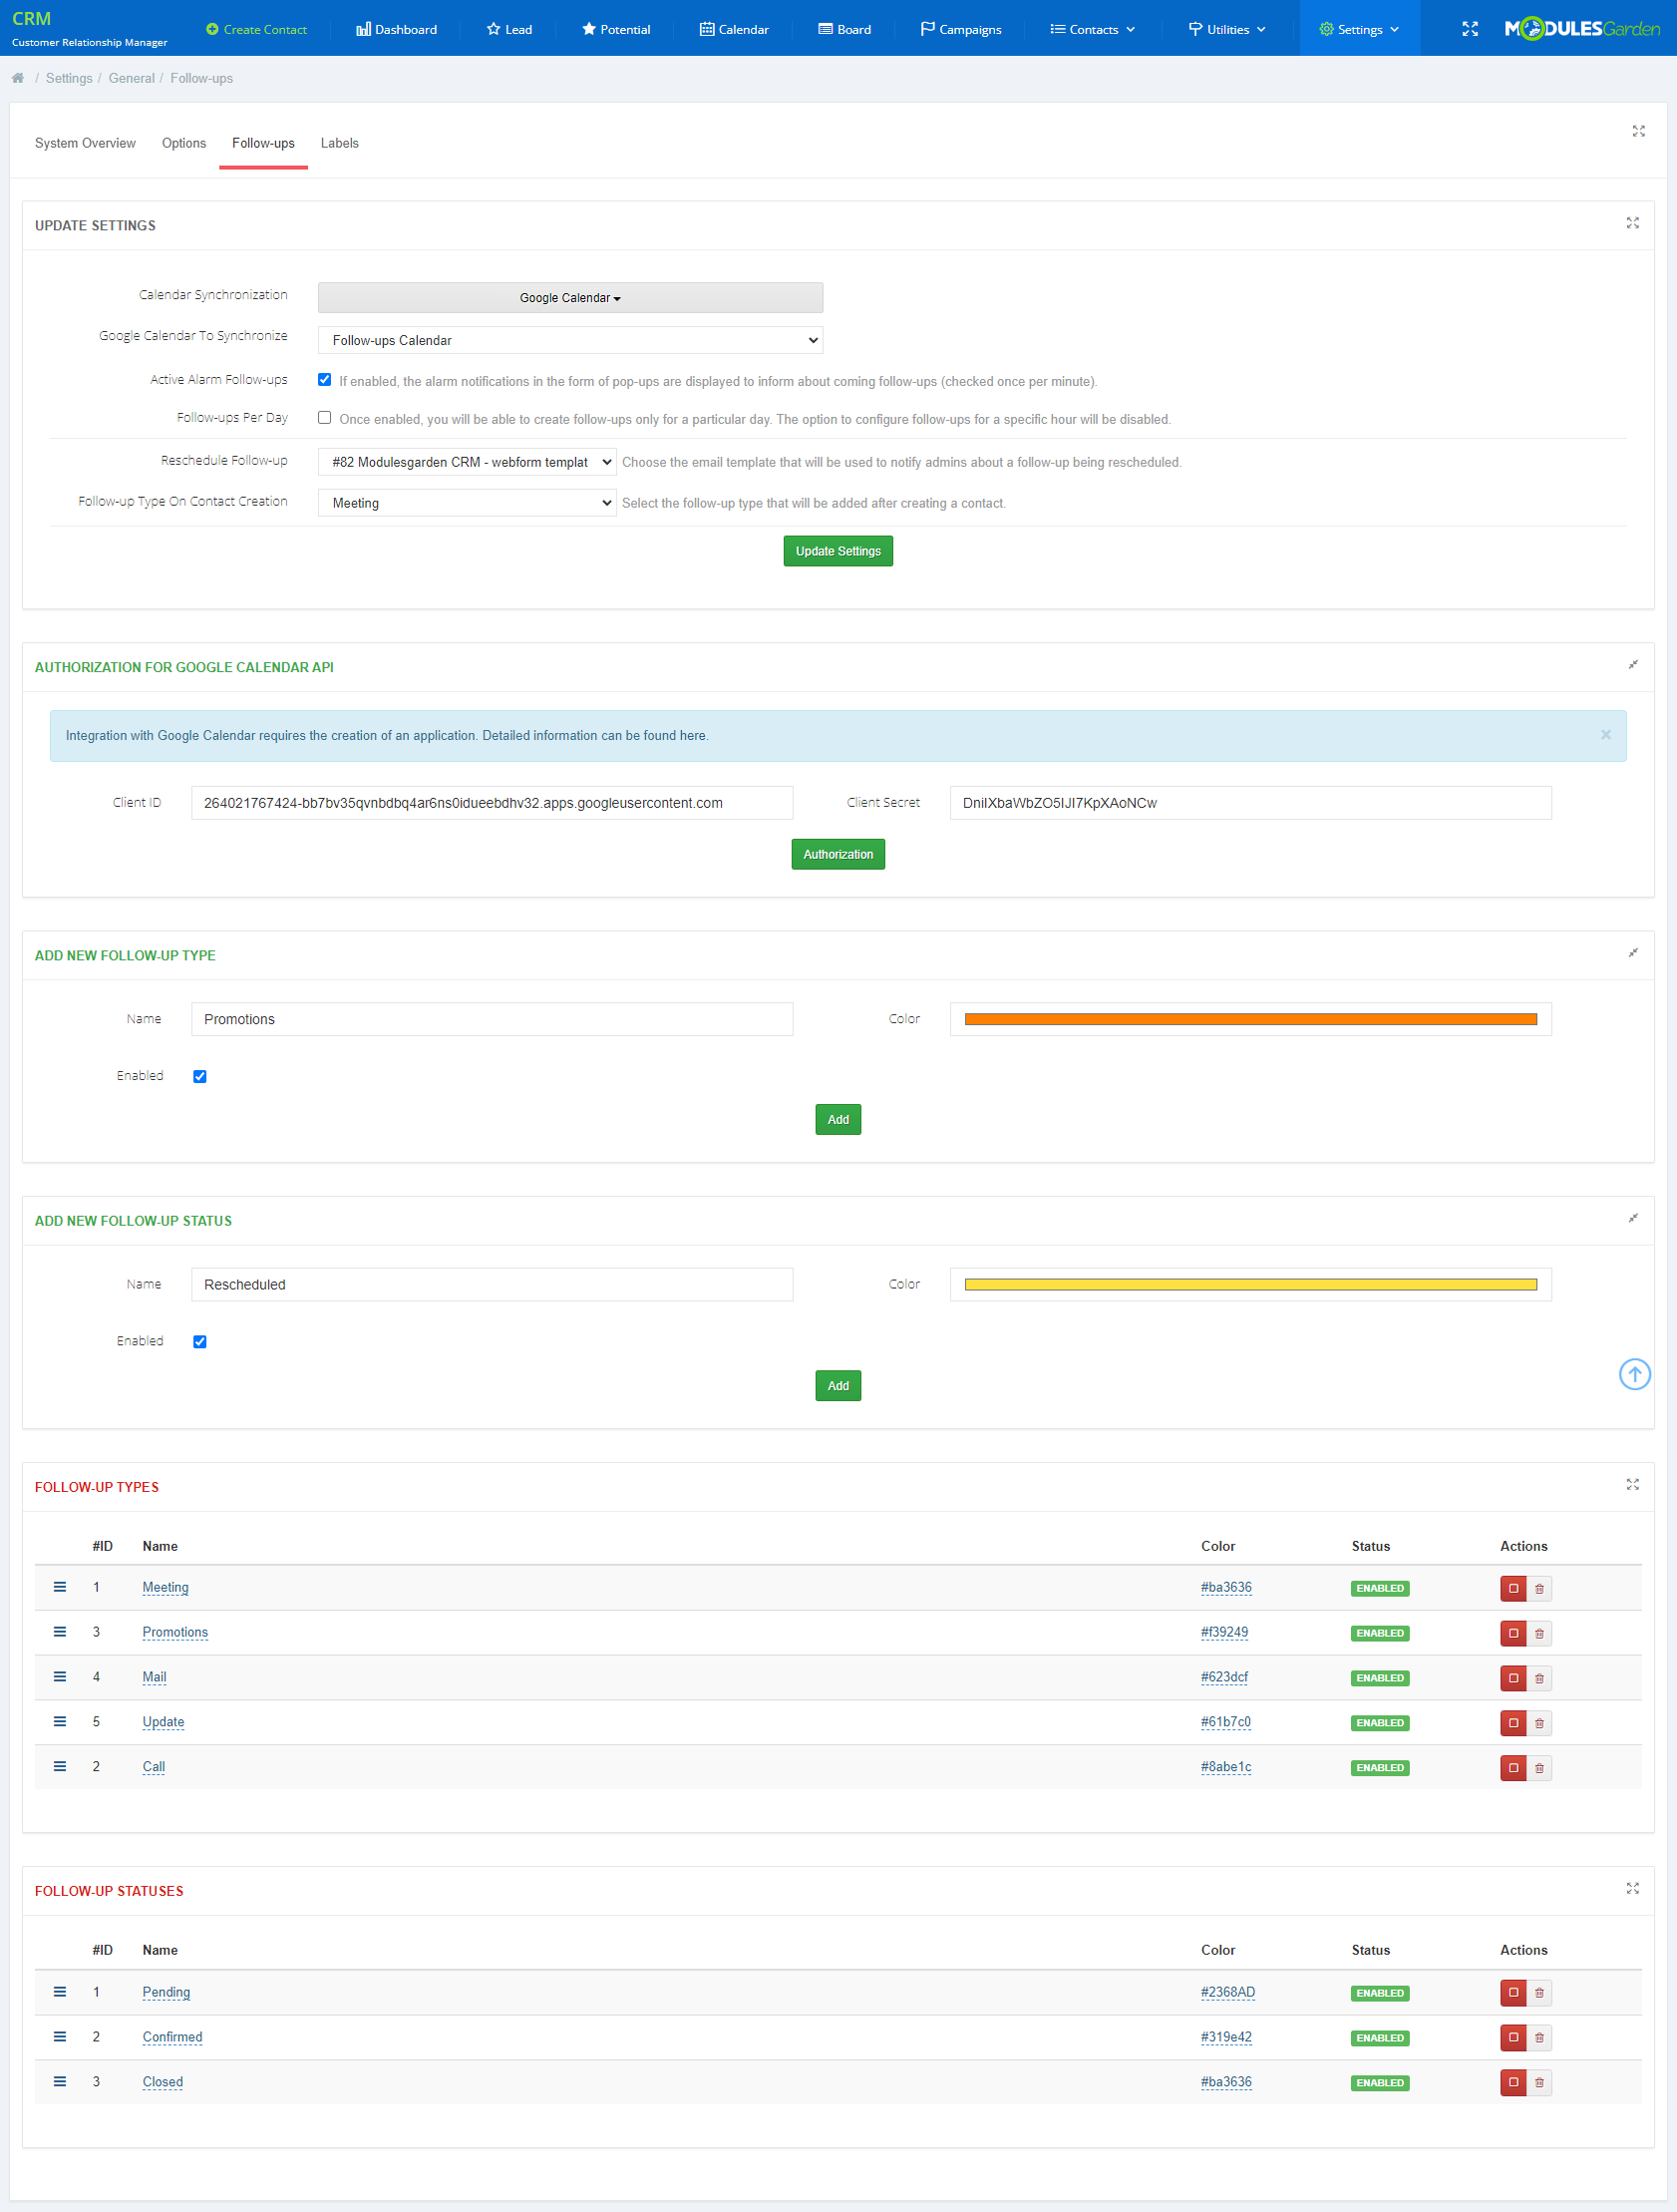Switch to the Labels tab
1677x2212 pixels.
click(x=339, y=143)
